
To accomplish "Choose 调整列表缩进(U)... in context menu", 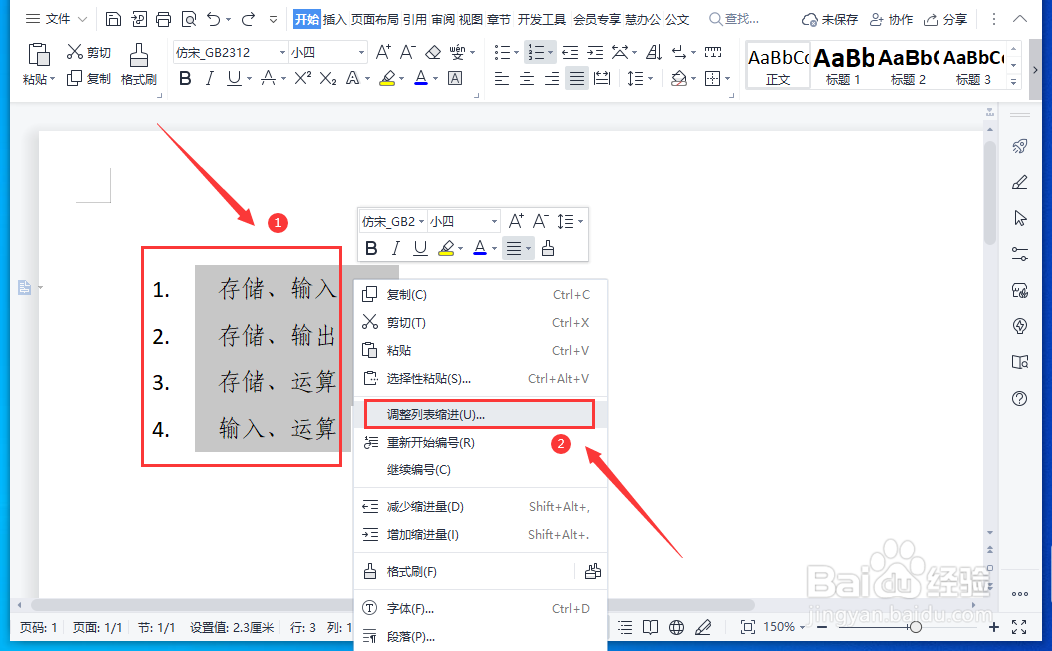I will (480, 414).
